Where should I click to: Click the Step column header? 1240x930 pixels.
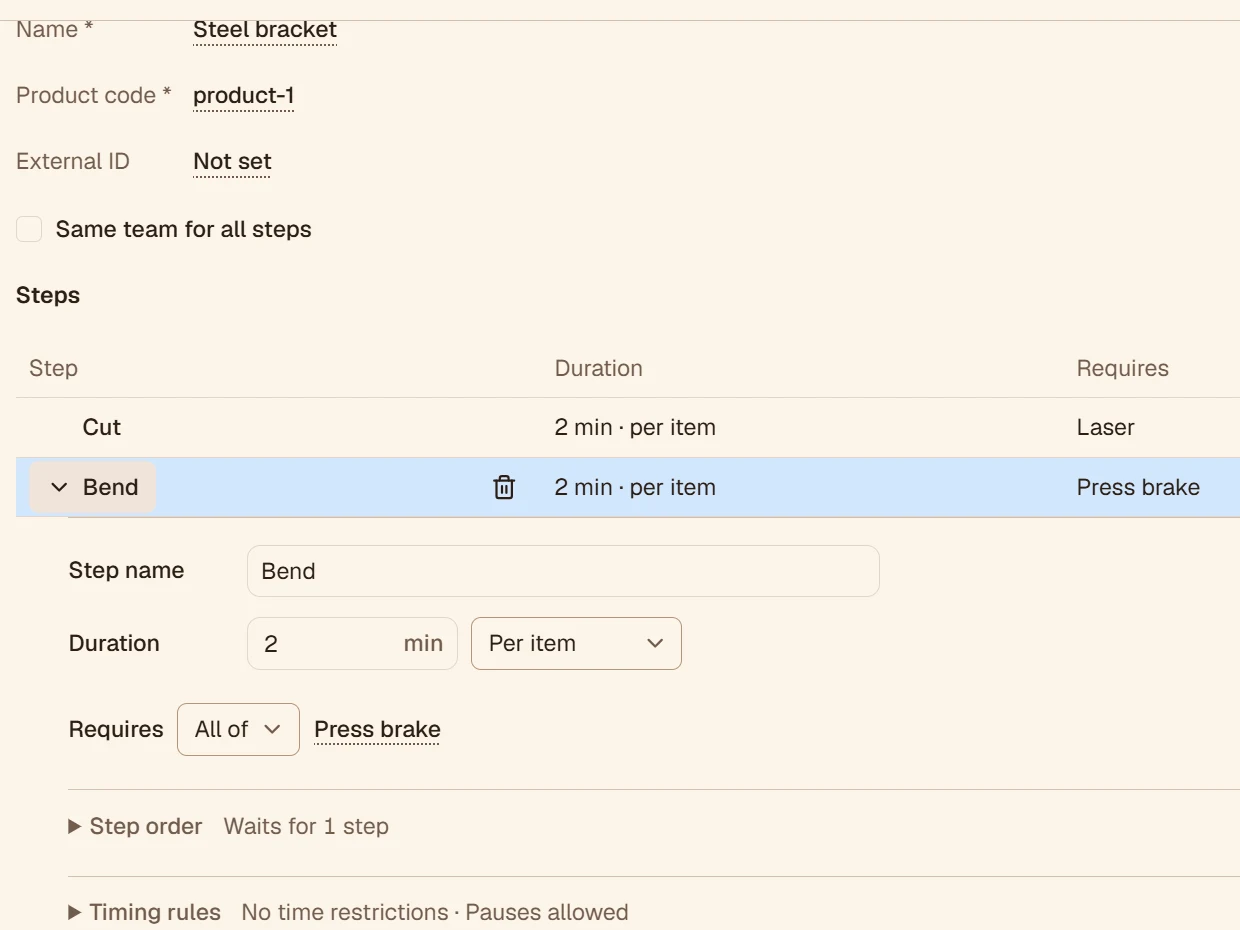[x=53, y=369]
